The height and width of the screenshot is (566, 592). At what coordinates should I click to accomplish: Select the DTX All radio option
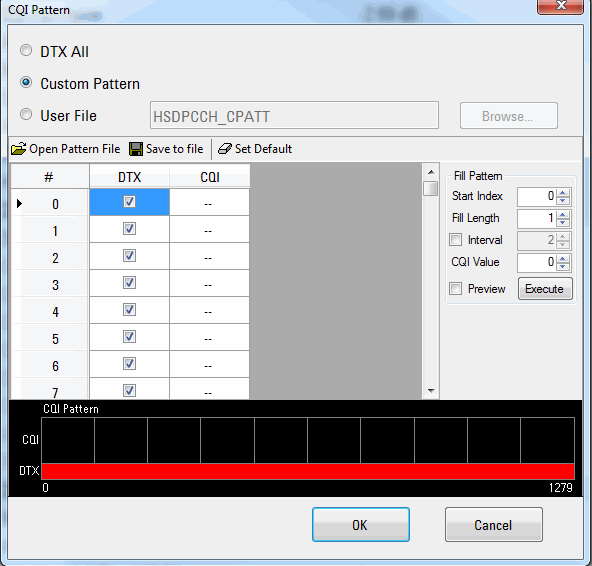[x=26, y=51]
